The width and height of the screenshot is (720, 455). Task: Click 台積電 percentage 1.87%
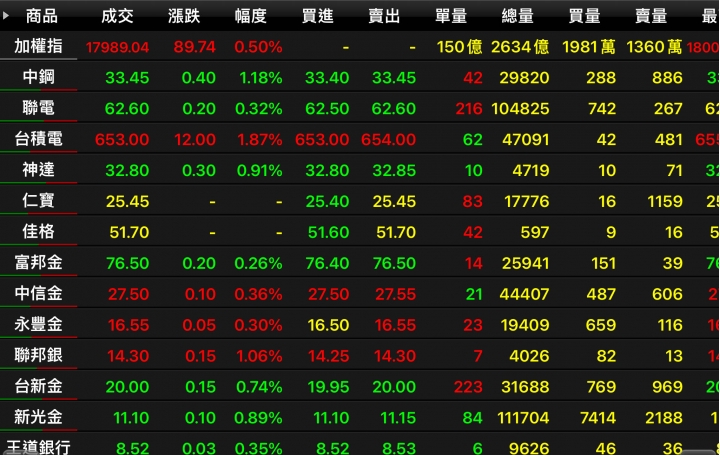point(259,140)
